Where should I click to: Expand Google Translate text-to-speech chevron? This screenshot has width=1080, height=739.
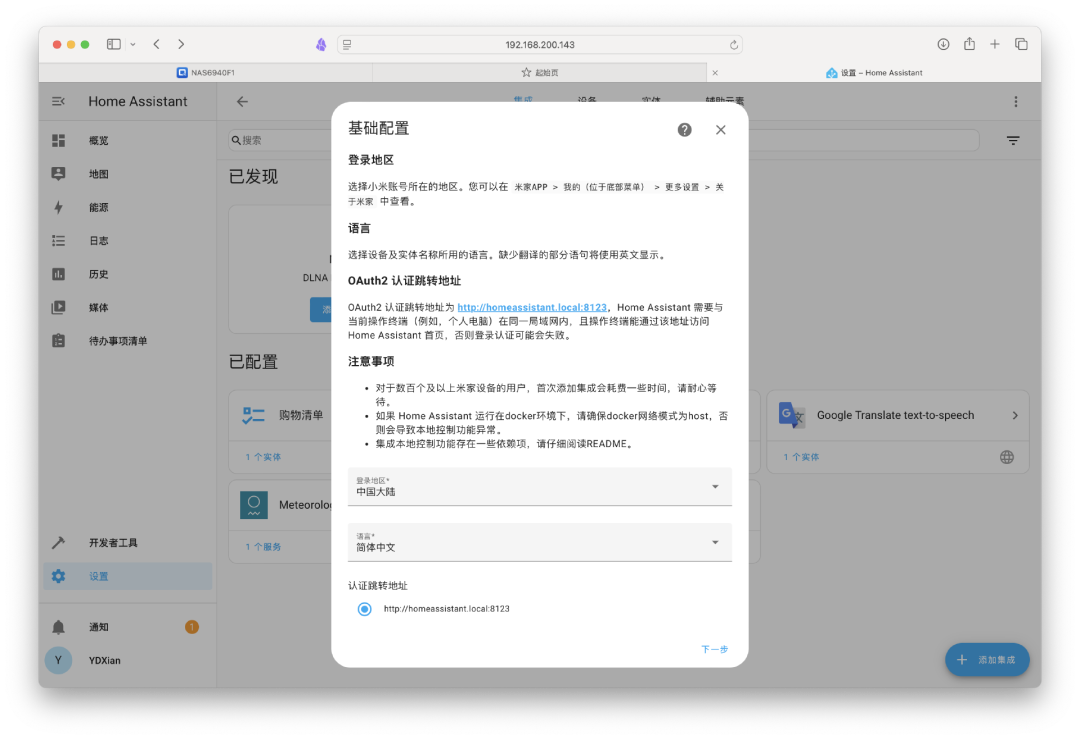1014,415
